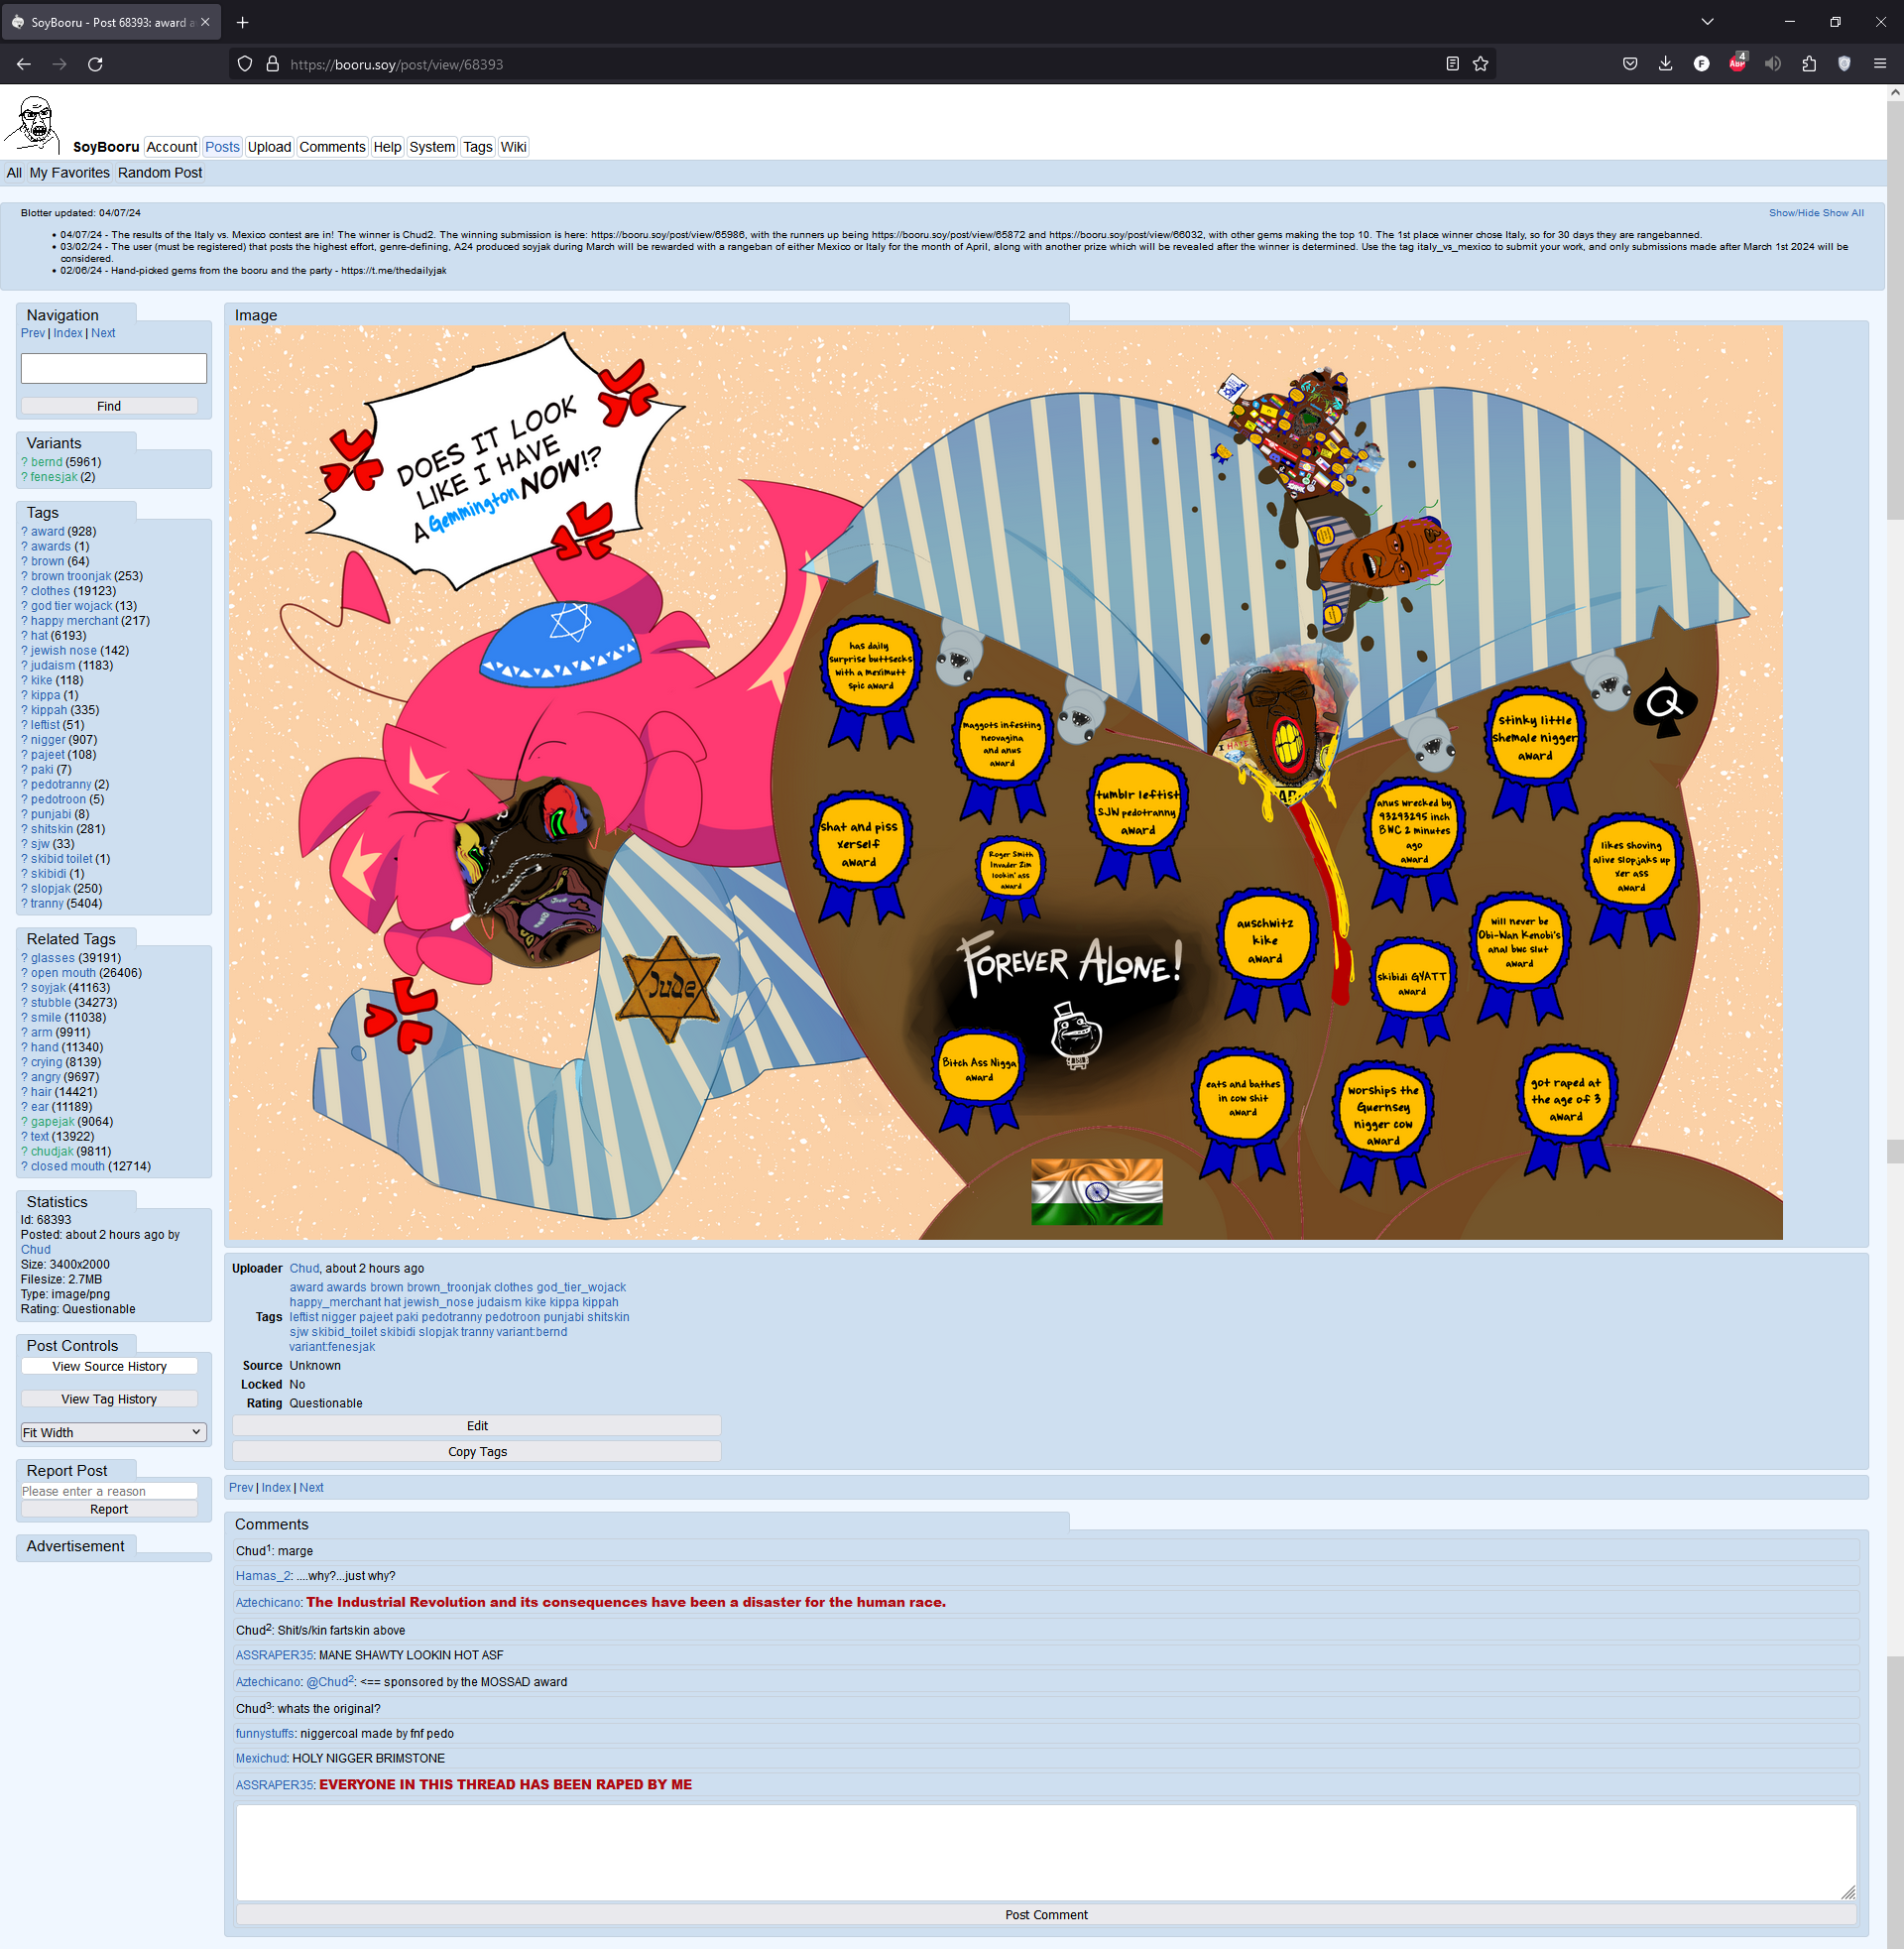The width and height of the screenshot is (1904, 1949).
Task: Go to the Wiki menu item
Action: [513, 147]
